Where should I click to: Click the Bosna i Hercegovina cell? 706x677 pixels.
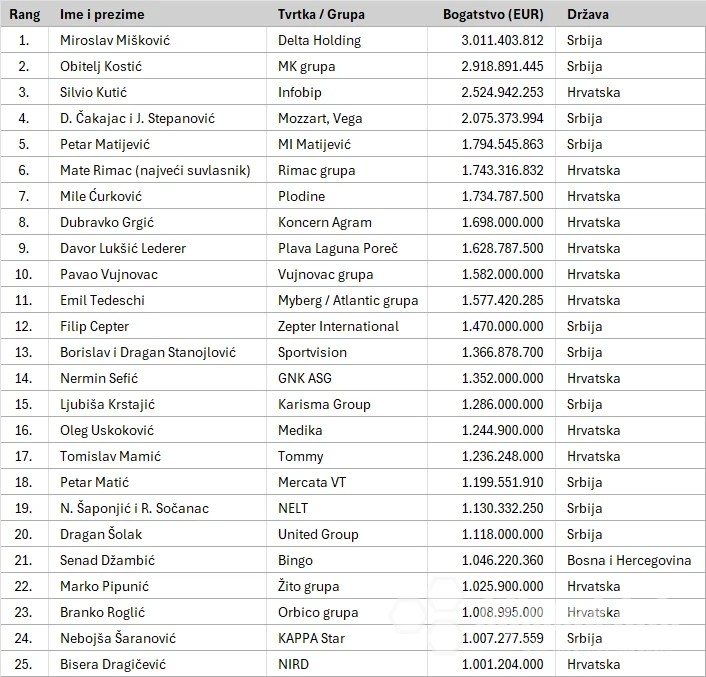pos(630,560)
